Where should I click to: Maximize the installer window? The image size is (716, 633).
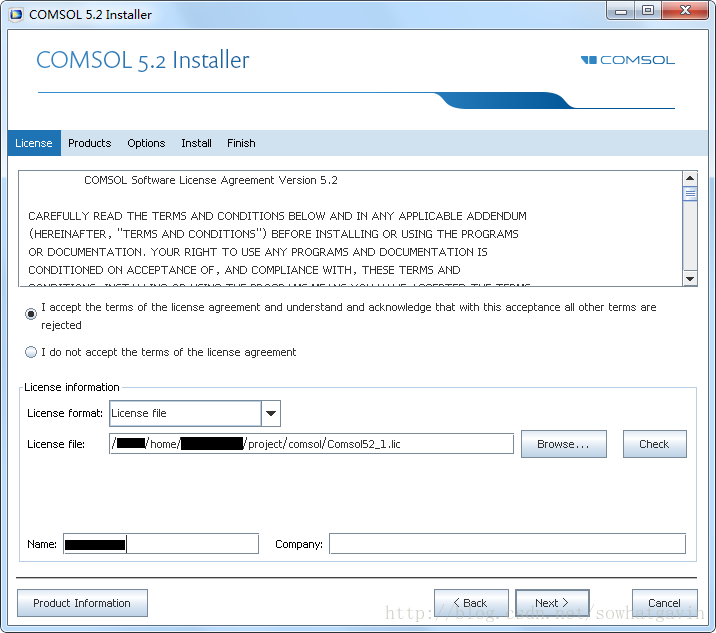[648, 11]
